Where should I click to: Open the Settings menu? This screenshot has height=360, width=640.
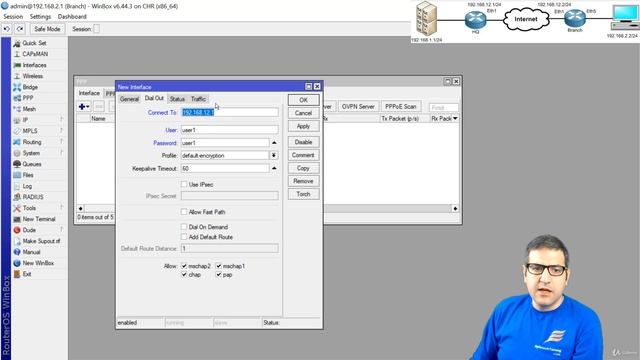pos(40,17)
